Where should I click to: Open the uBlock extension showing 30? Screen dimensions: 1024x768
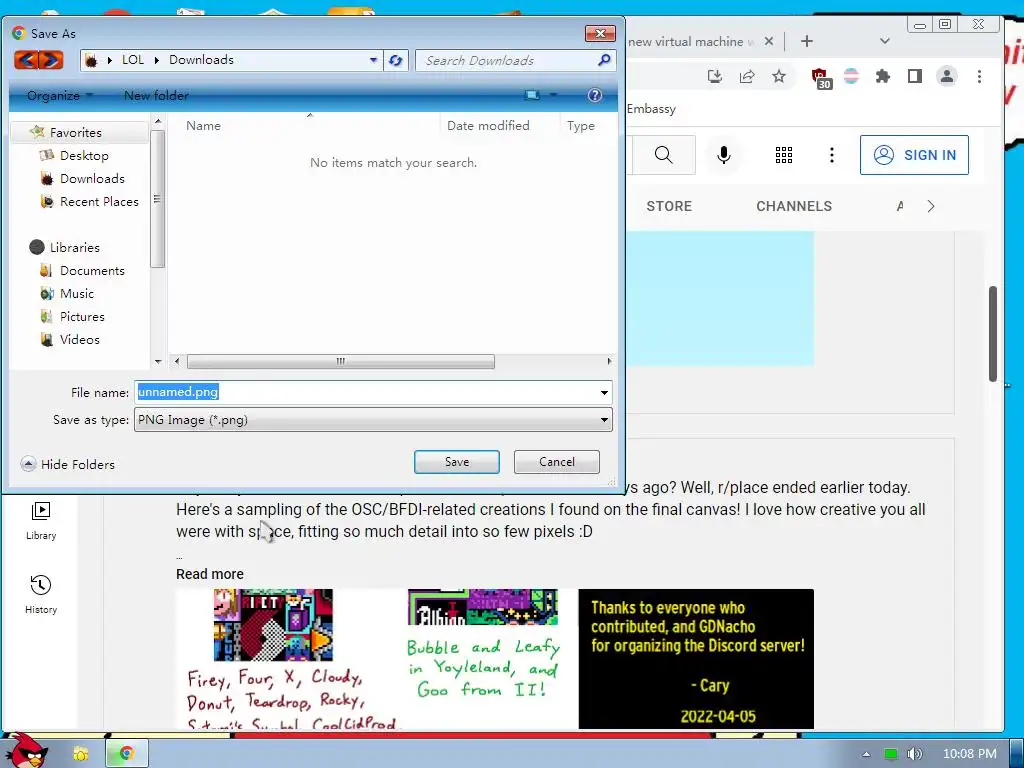click(x=821, y=78)
